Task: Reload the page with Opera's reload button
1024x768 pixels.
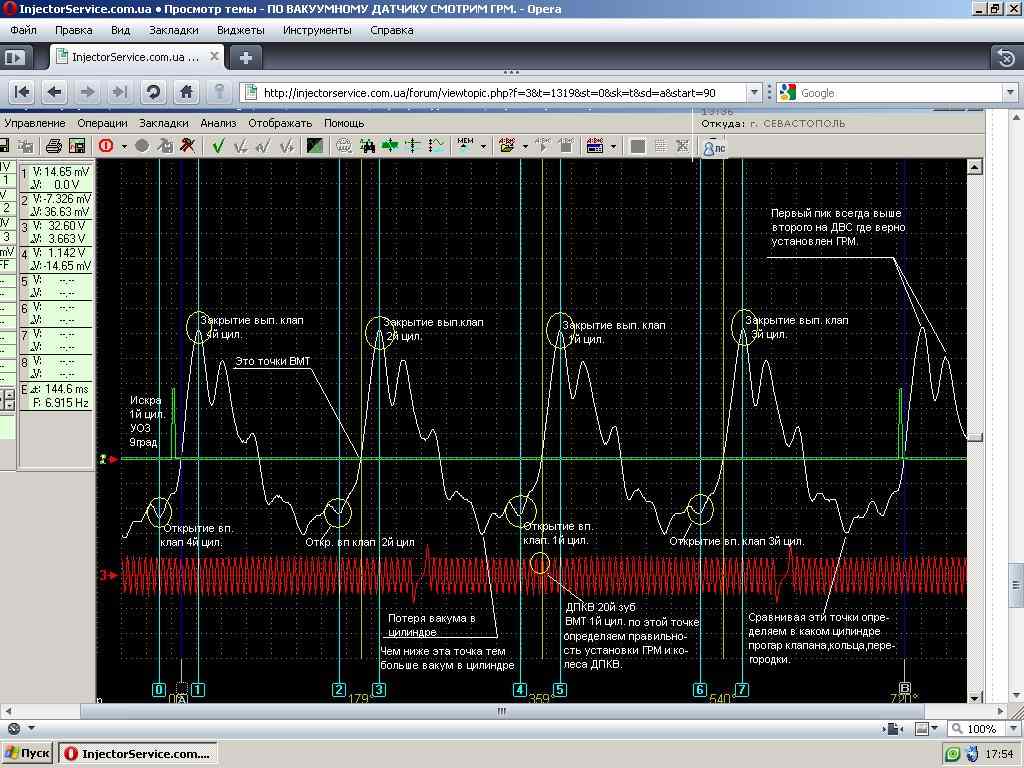Action: pyautogui.click(x=153, y=92)
